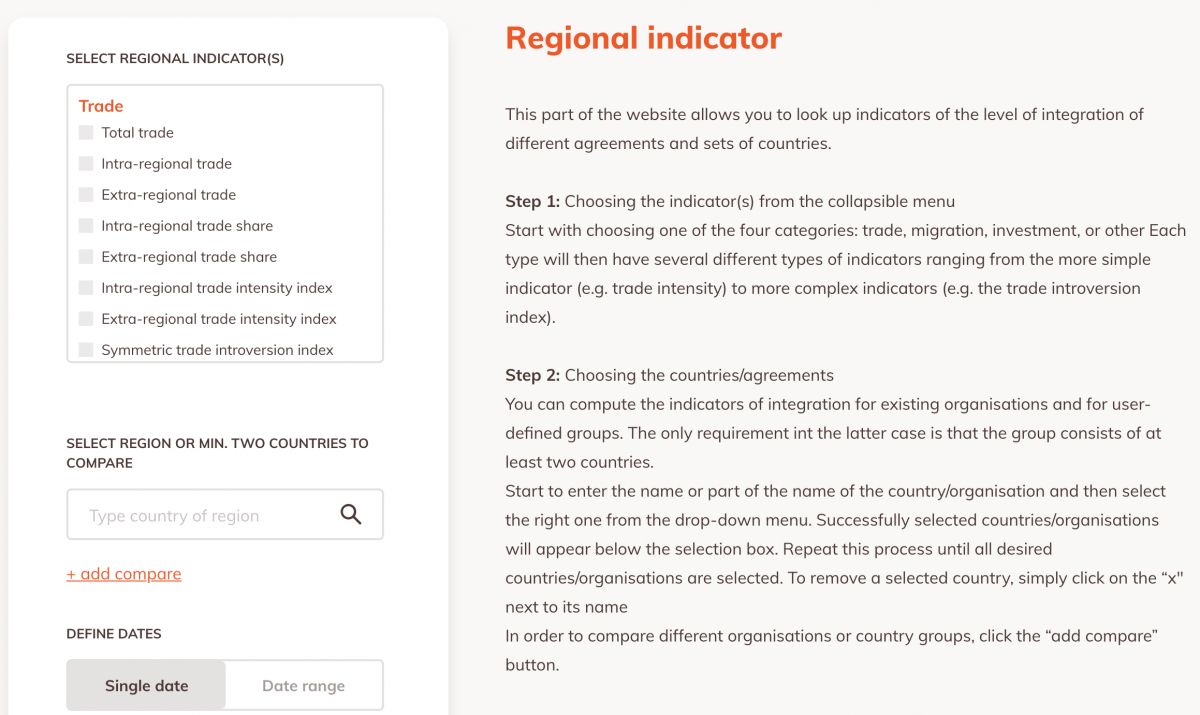
Task: Select the Single date tab
Action: [146, 685]
